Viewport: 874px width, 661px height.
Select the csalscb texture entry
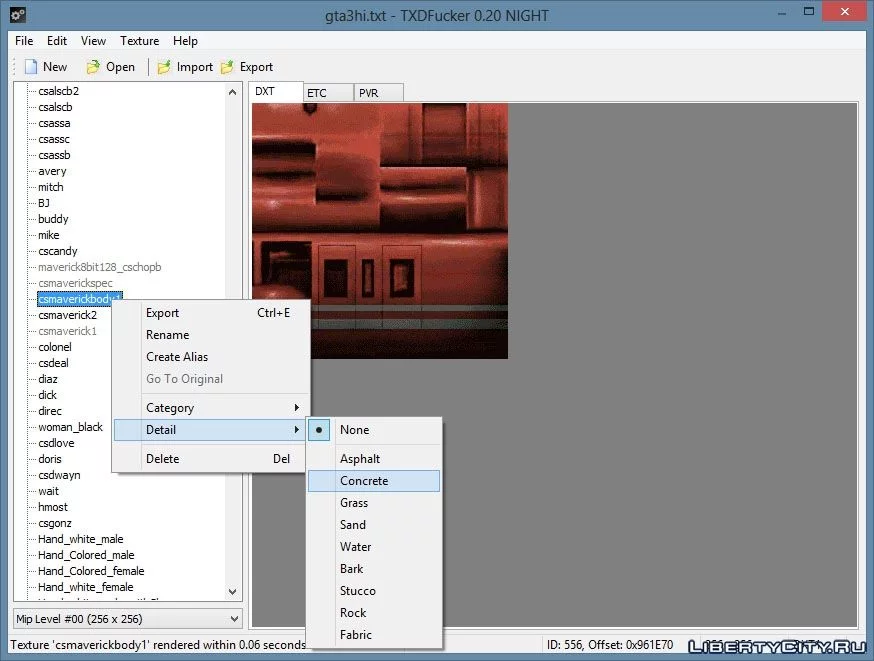click(x=55, y=107)
